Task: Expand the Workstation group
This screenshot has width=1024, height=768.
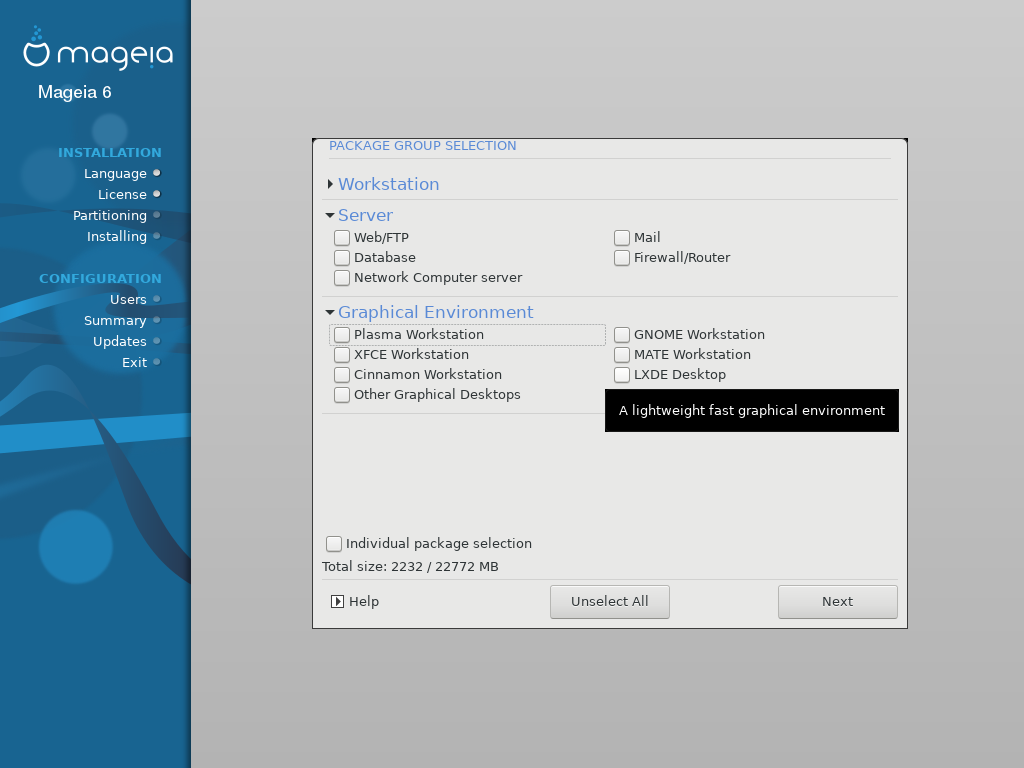Action: pos(330,184)
